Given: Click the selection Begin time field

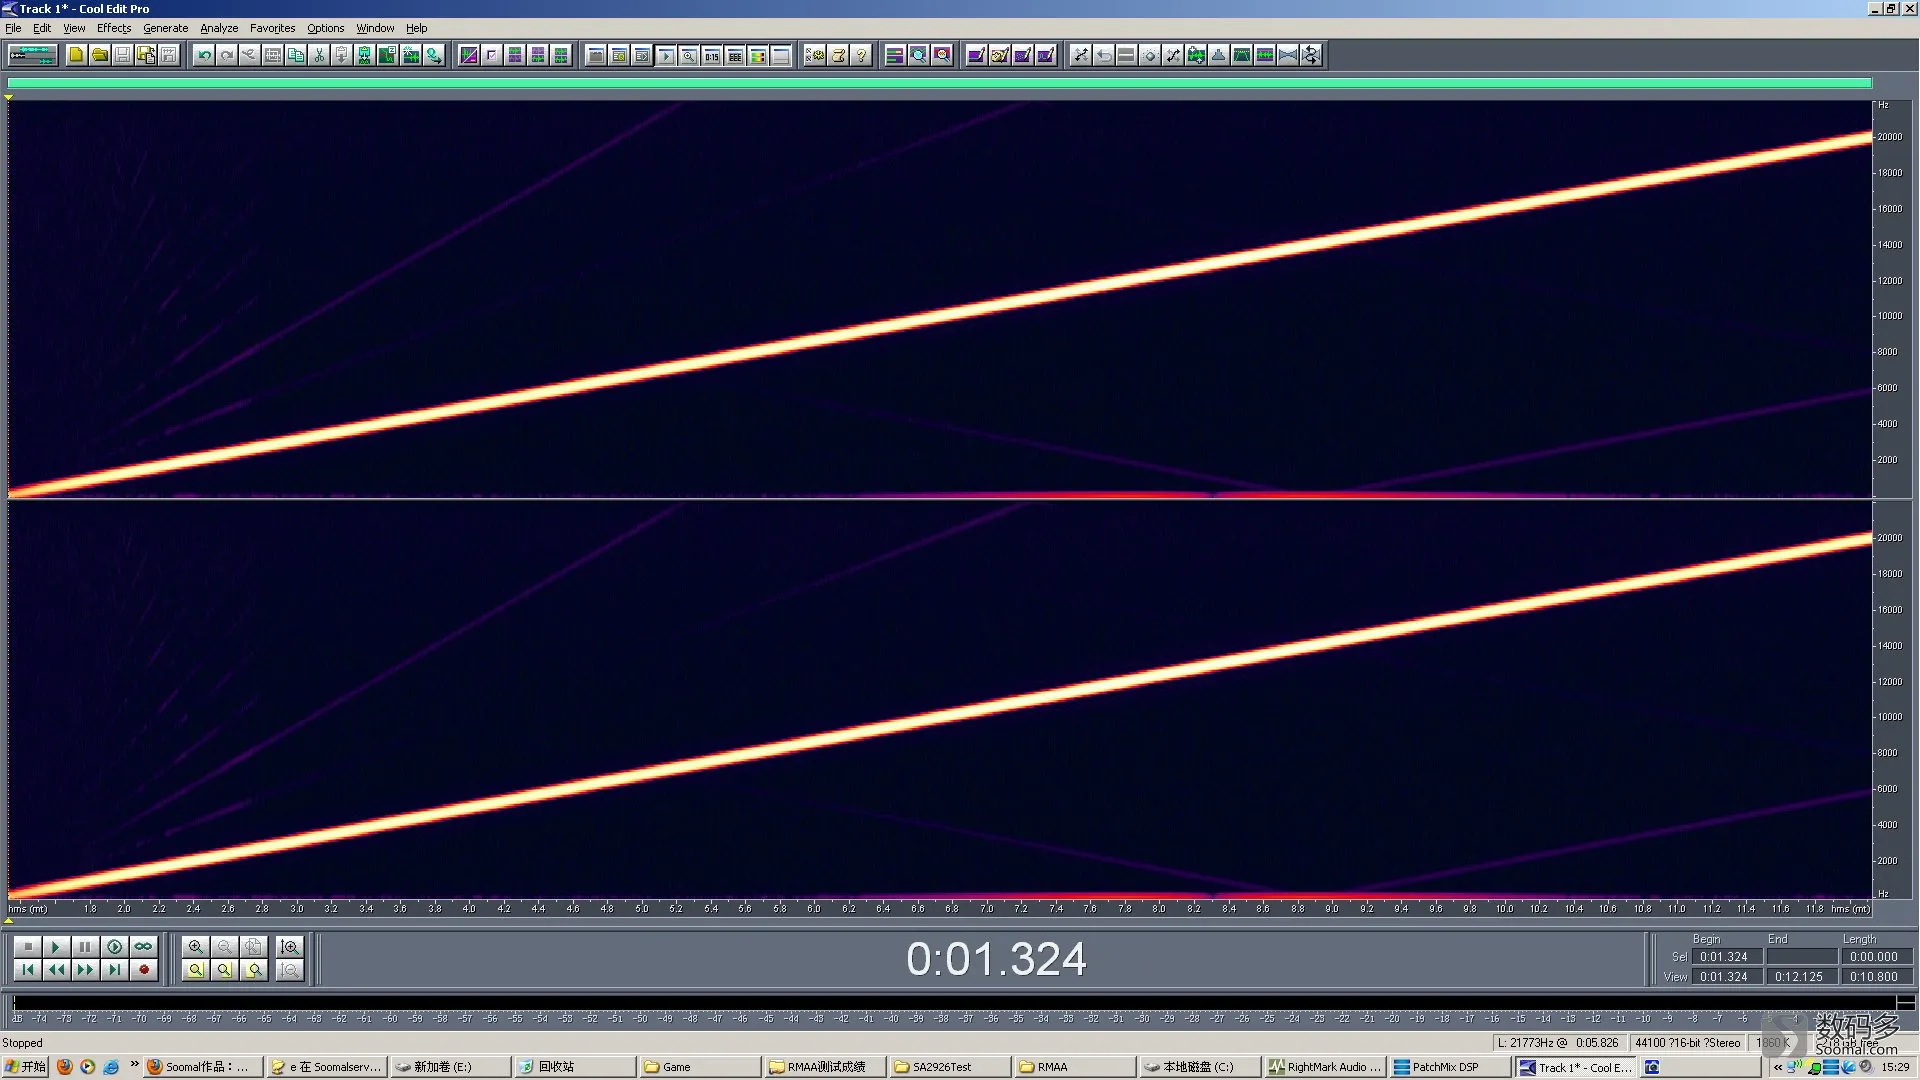Looking at the screenshot, I should tap(1726, 957).
